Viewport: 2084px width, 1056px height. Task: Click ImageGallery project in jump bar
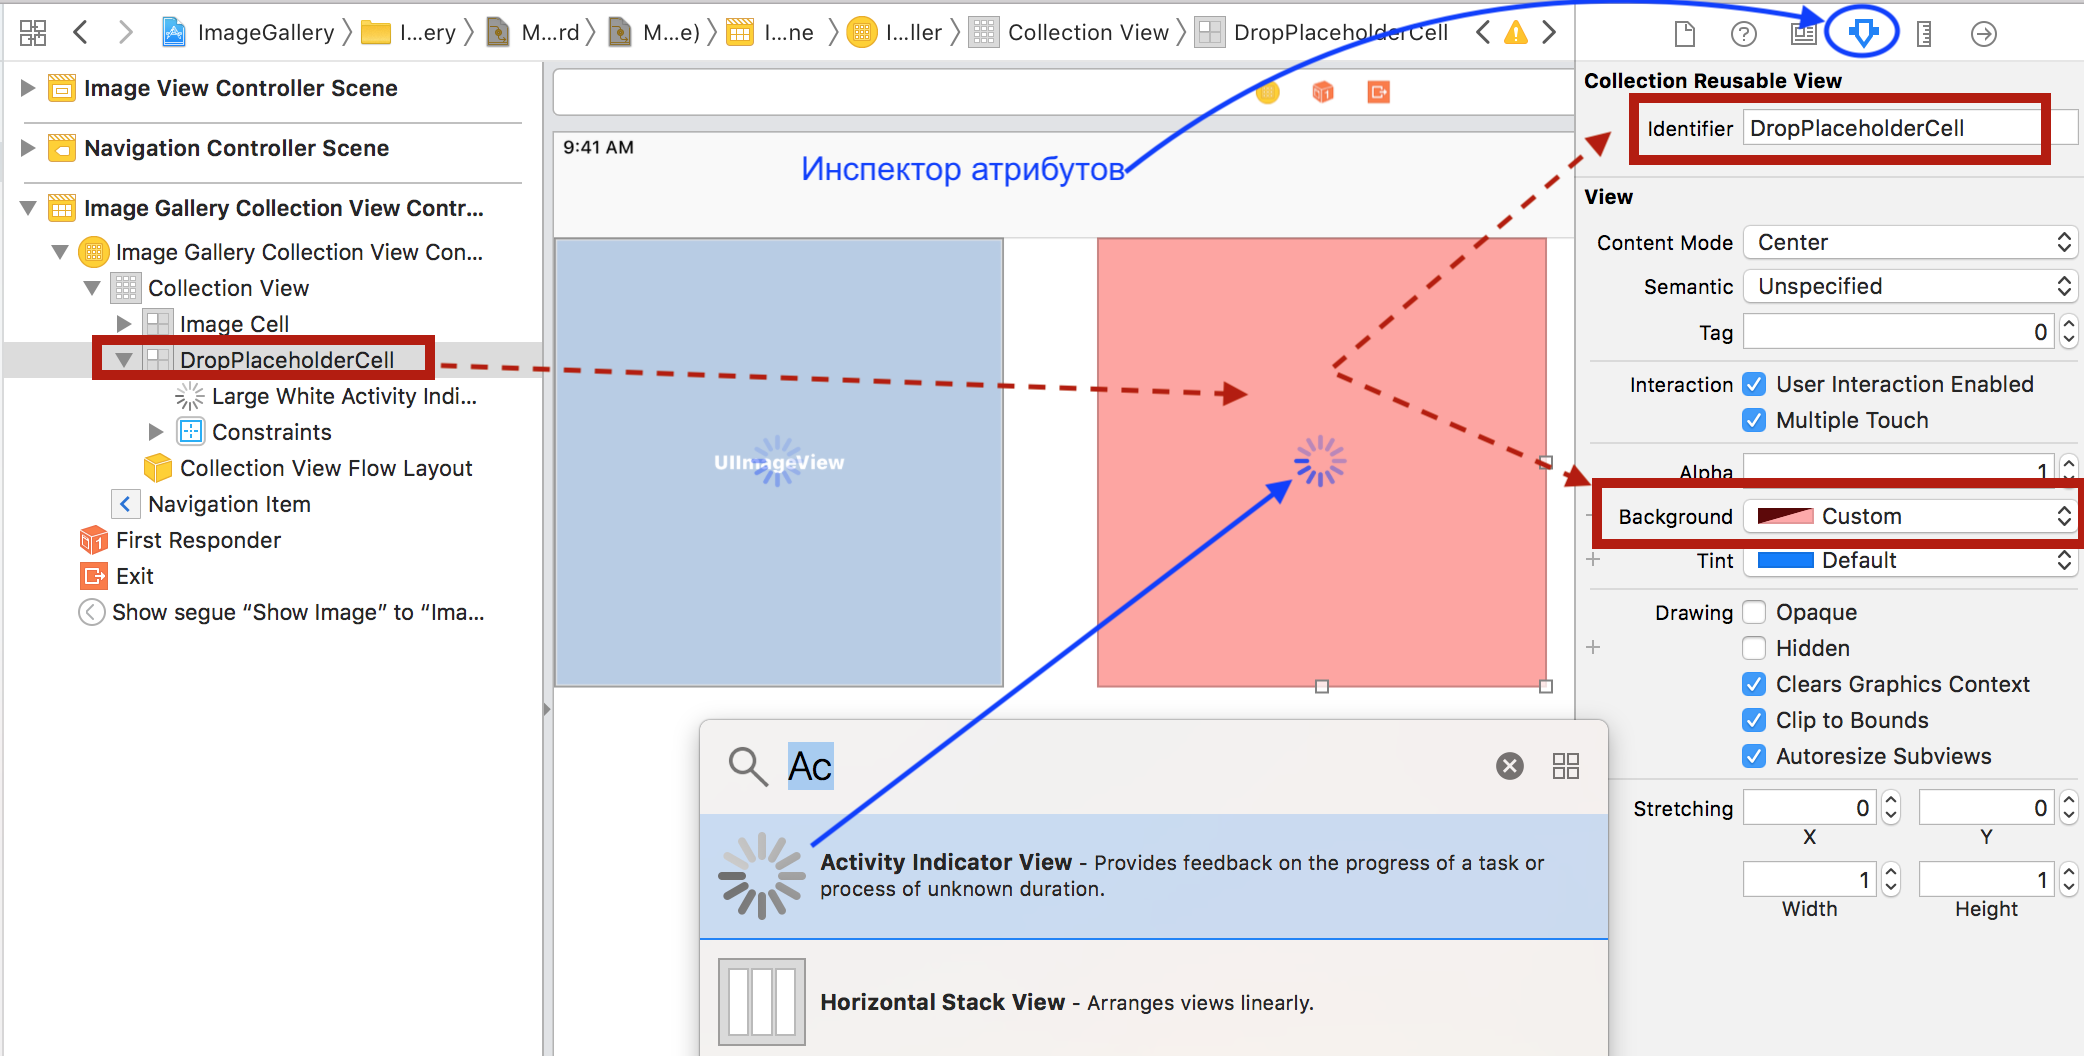(248, 33)
